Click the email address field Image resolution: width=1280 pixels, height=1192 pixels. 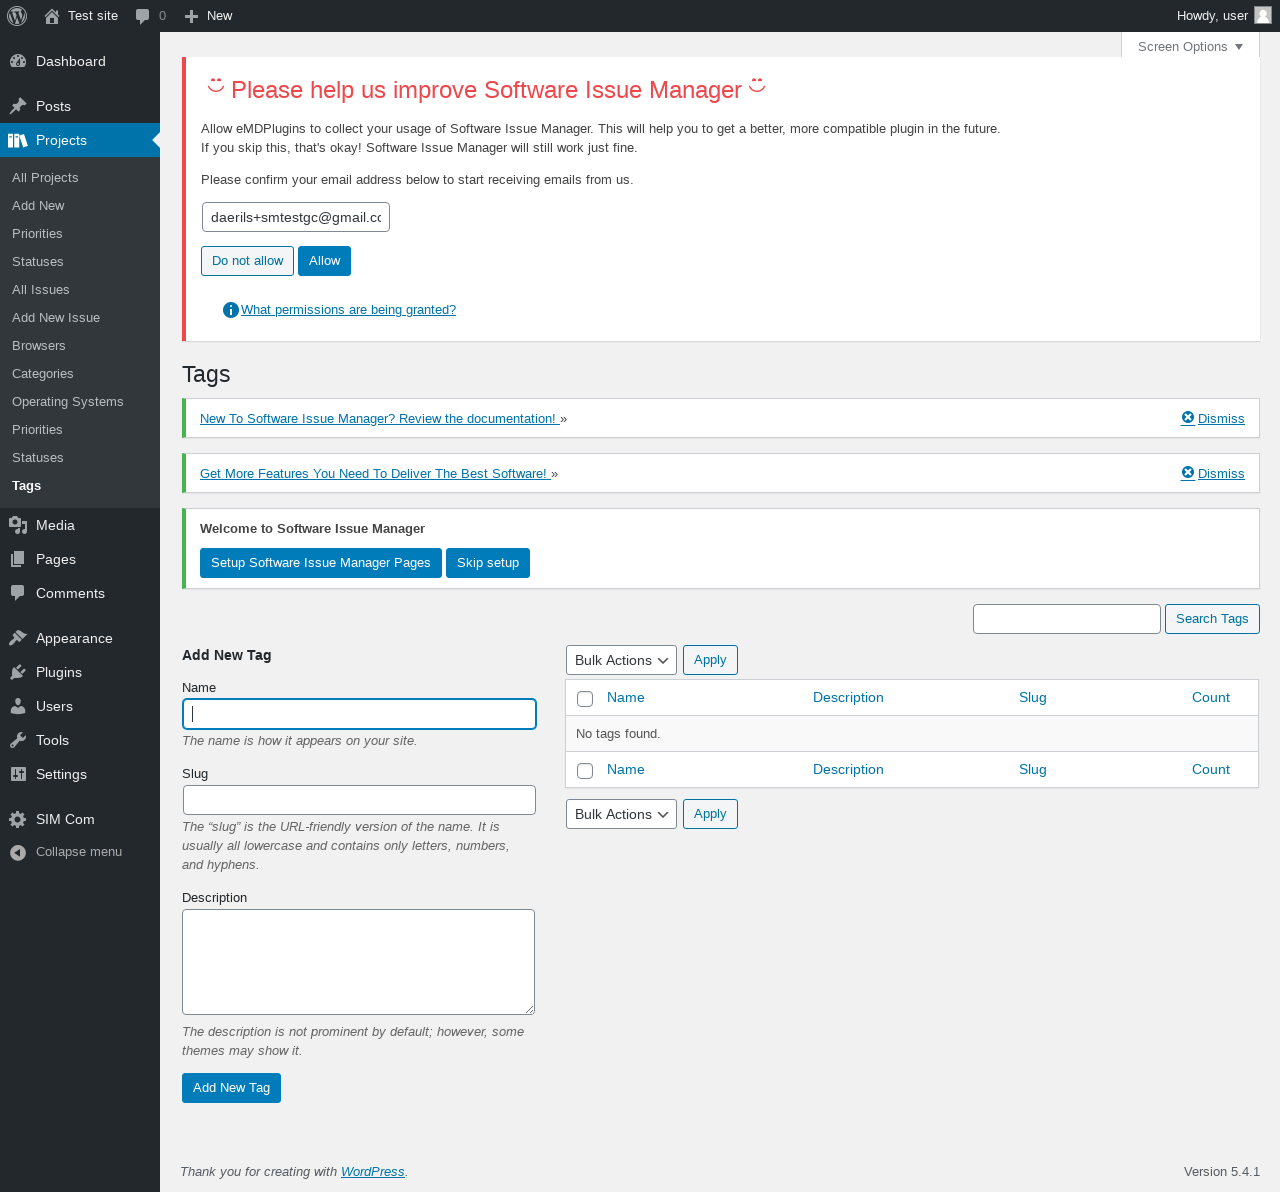point(296,217)
